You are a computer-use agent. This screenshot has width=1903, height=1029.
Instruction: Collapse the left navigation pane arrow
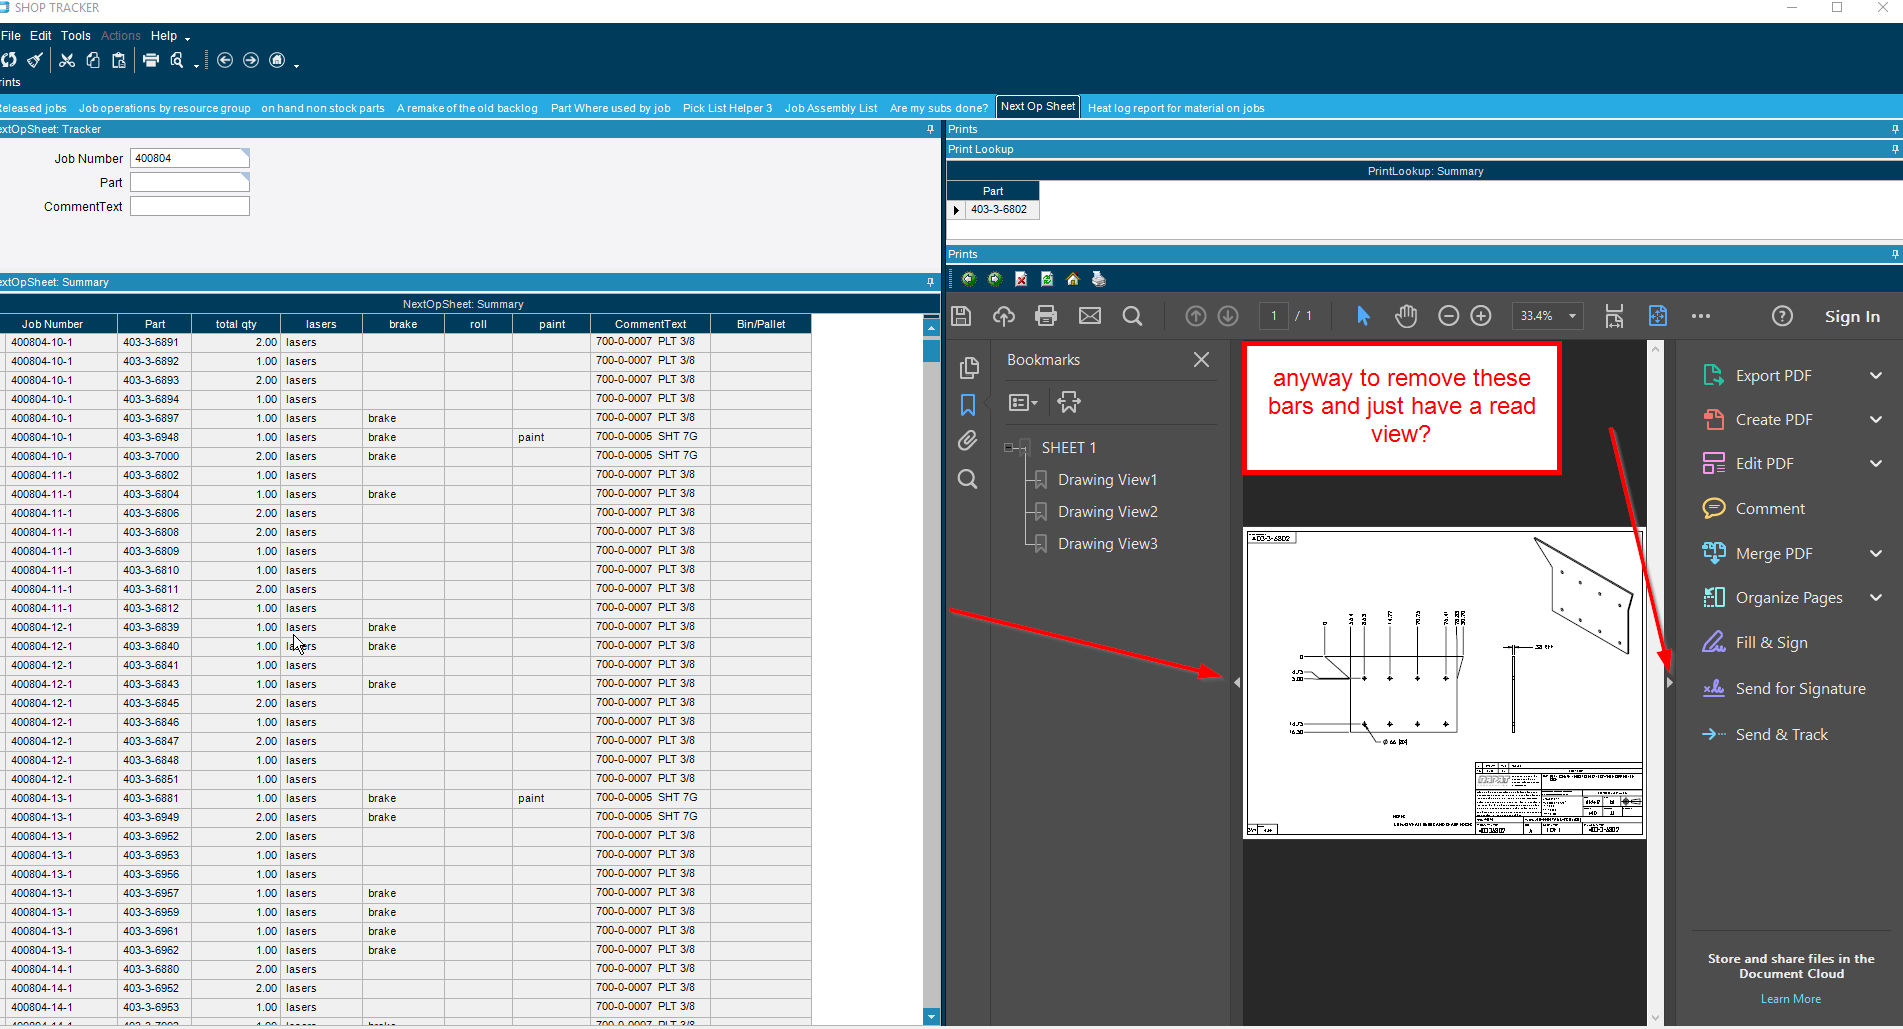tap(1237, 683)
